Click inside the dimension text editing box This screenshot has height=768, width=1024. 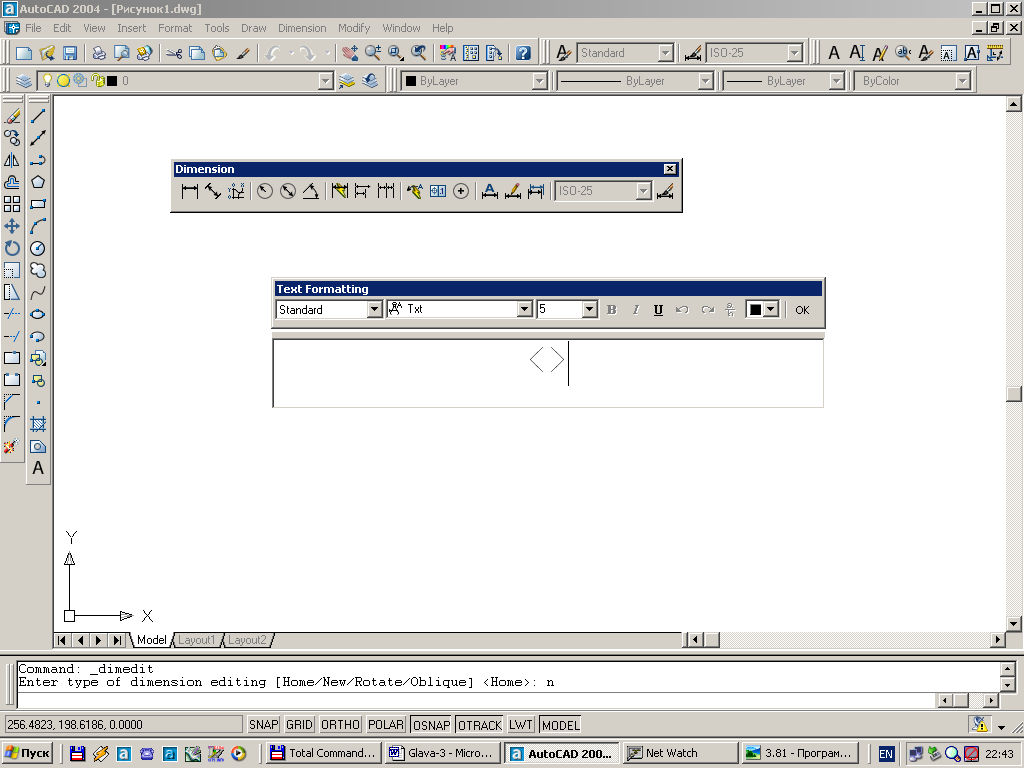[x=548, y=373]
